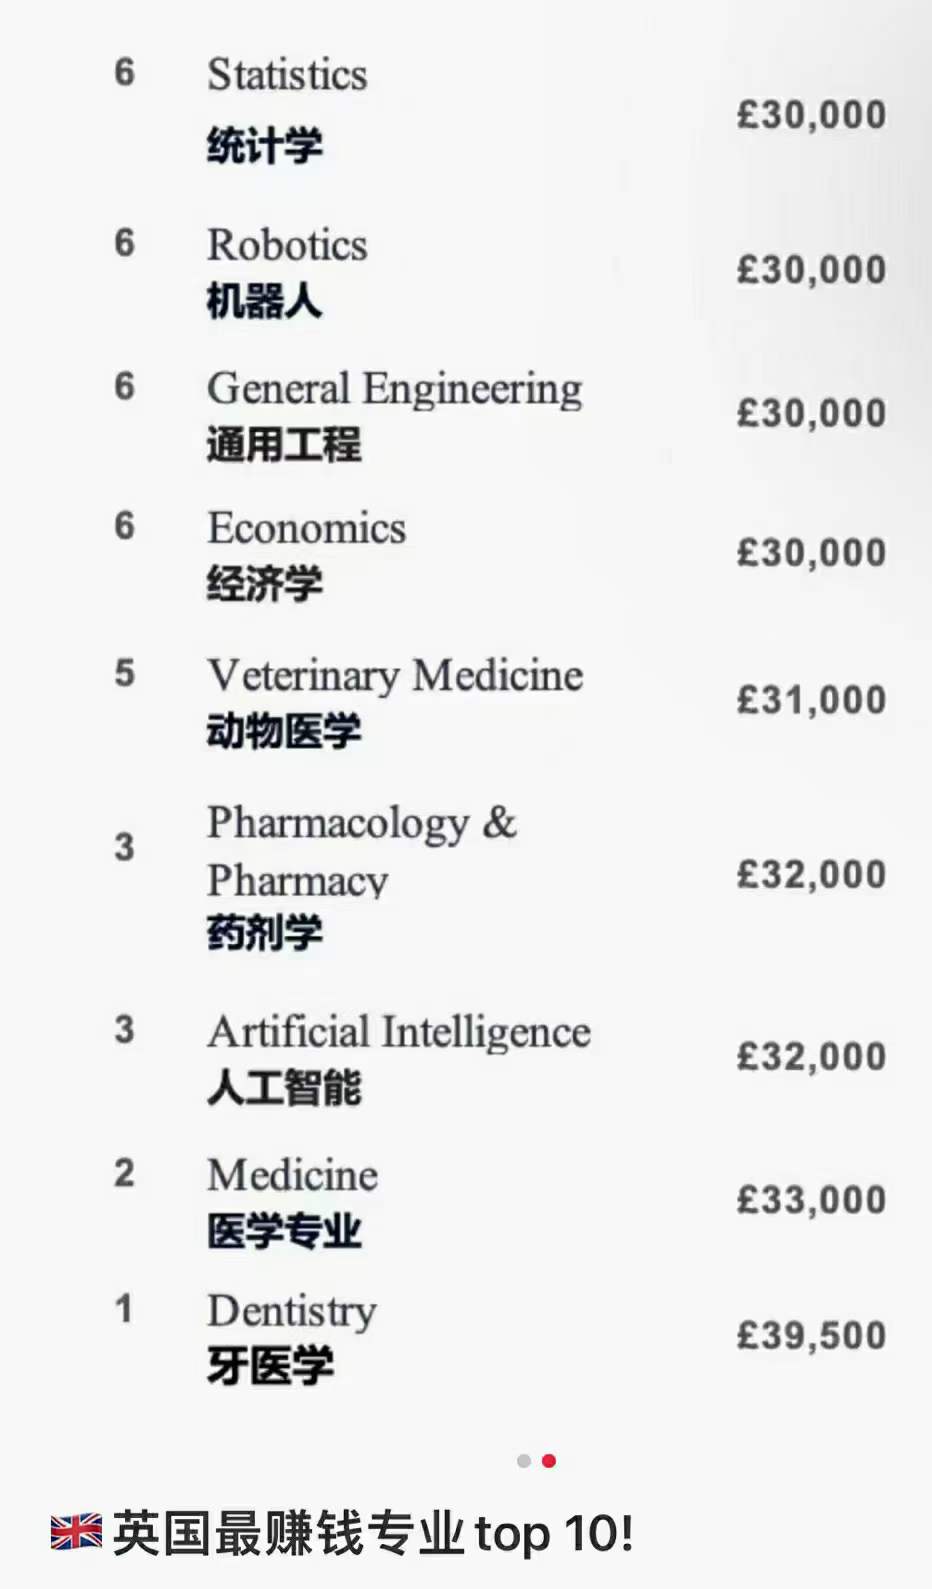This screenshot has width=932, height=1589.
Task: Tap rank number 1 beside Dentistry
Action: 124,1309
